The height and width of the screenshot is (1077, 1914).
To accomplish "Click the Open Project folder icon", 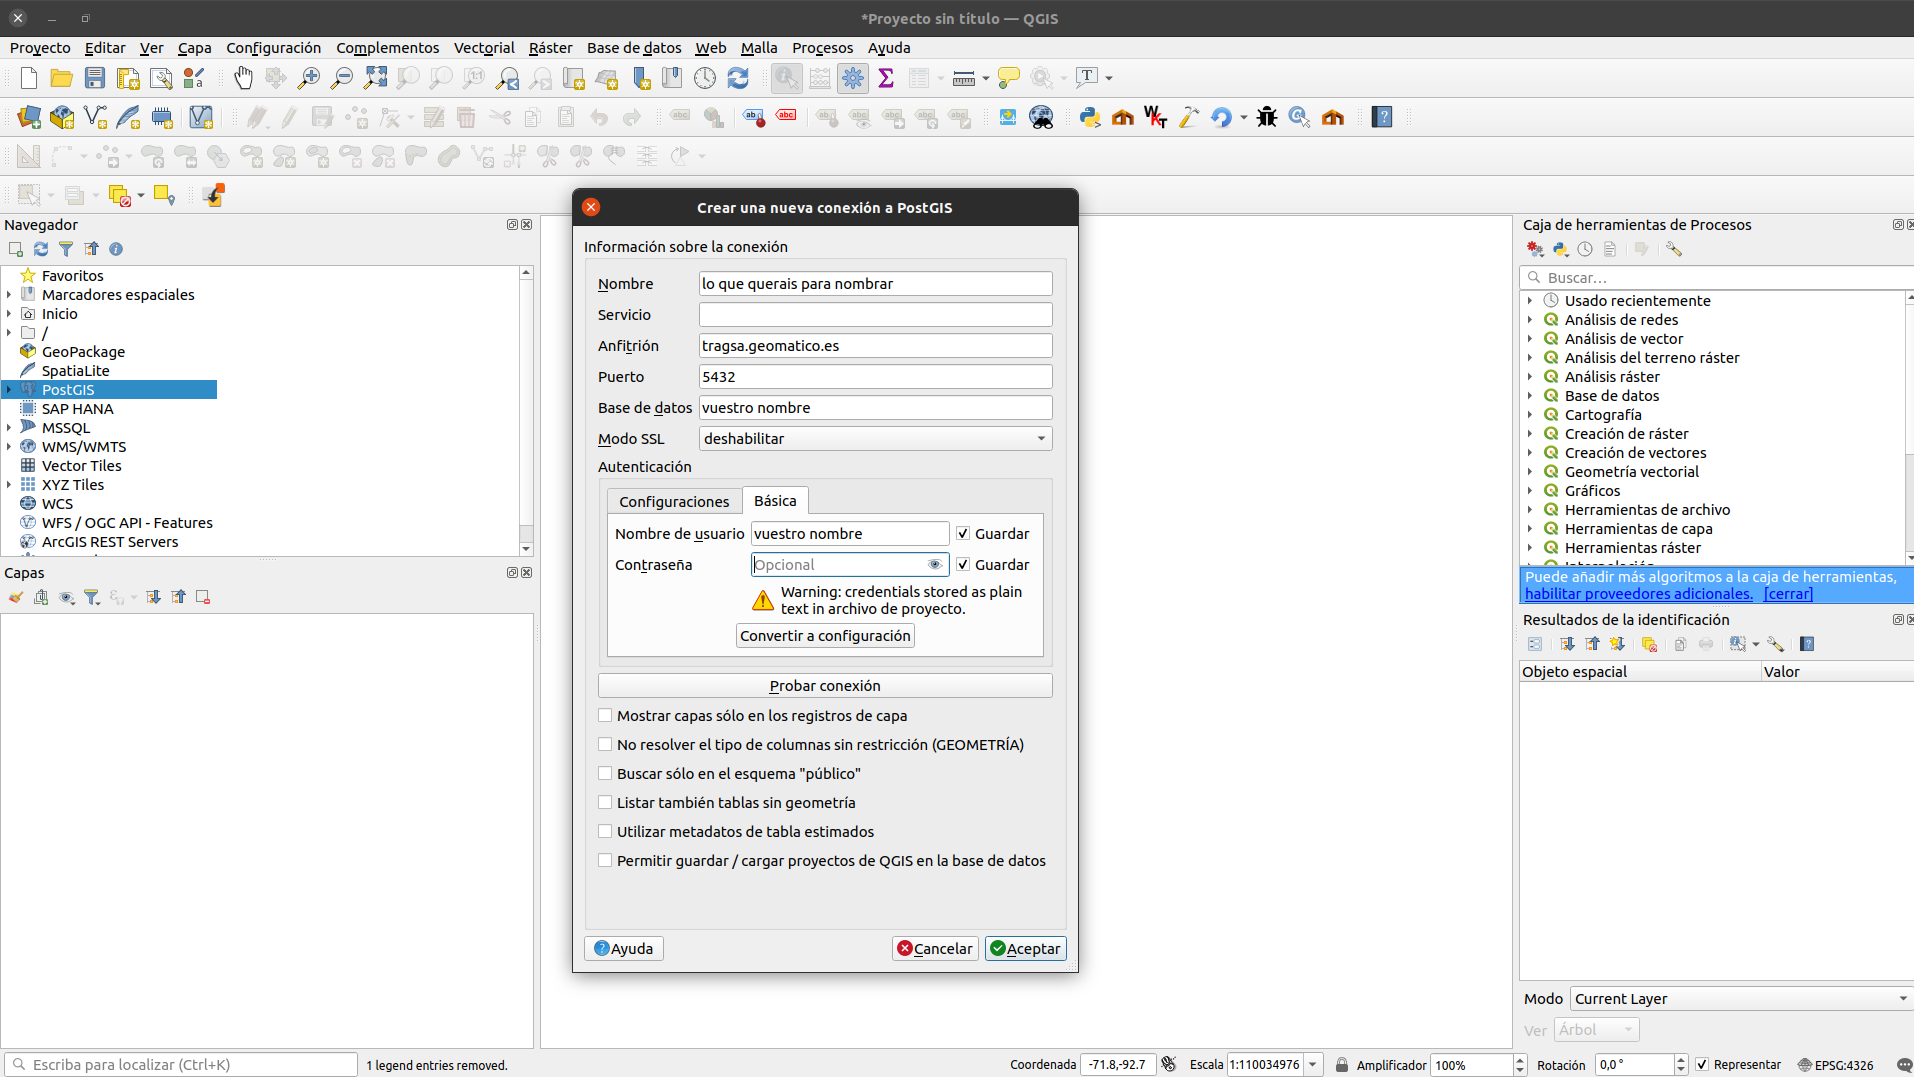I will click(62, 78).
